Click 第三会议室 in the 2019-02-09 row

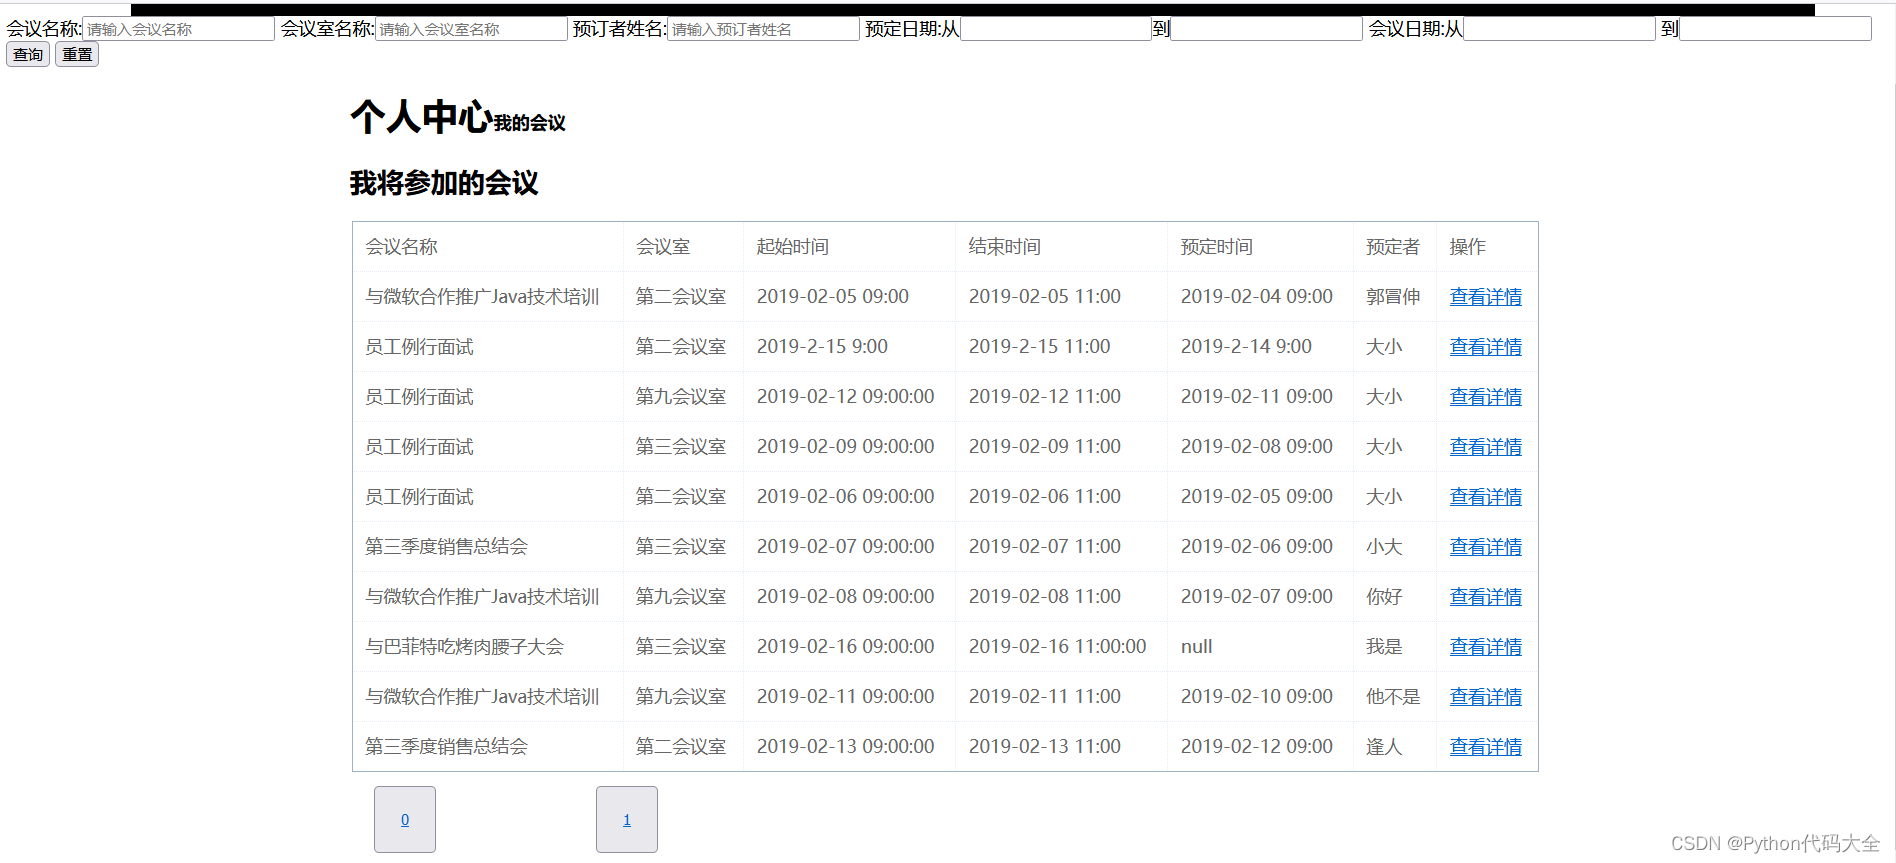[681, 447]
